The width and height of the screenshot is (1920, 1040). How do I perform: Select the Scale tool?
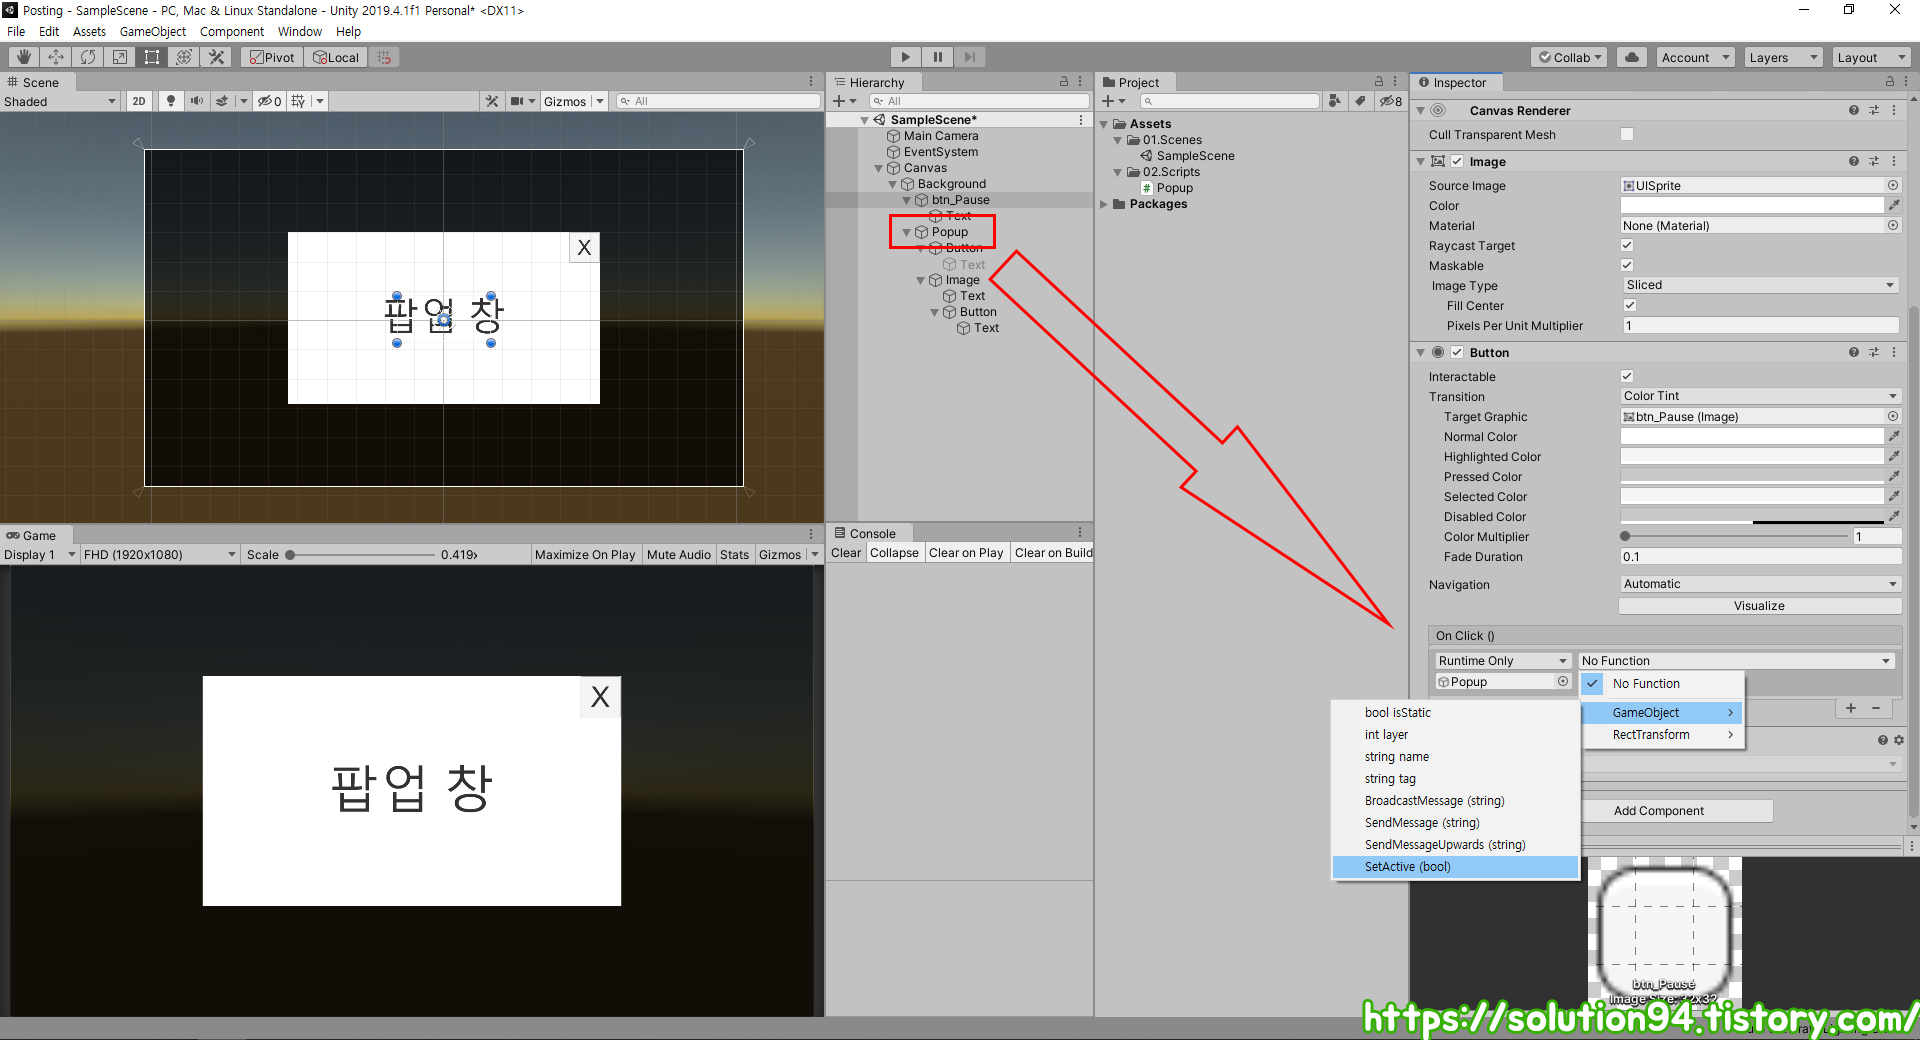(x=120, y=57)
